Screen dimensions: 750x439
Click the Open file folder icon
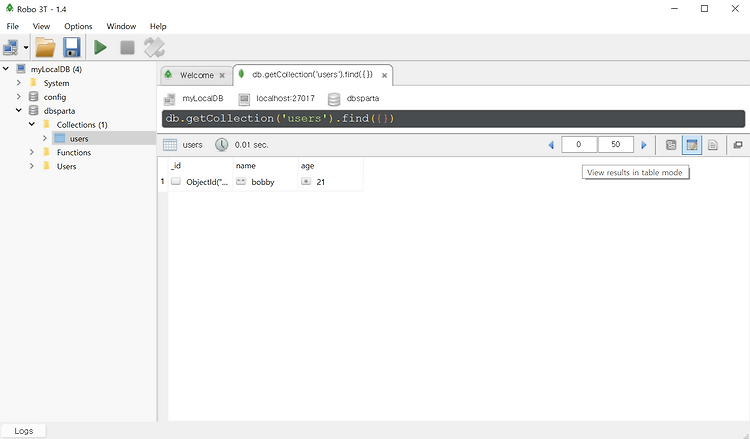pyautogui.click(x=45, y=47)
